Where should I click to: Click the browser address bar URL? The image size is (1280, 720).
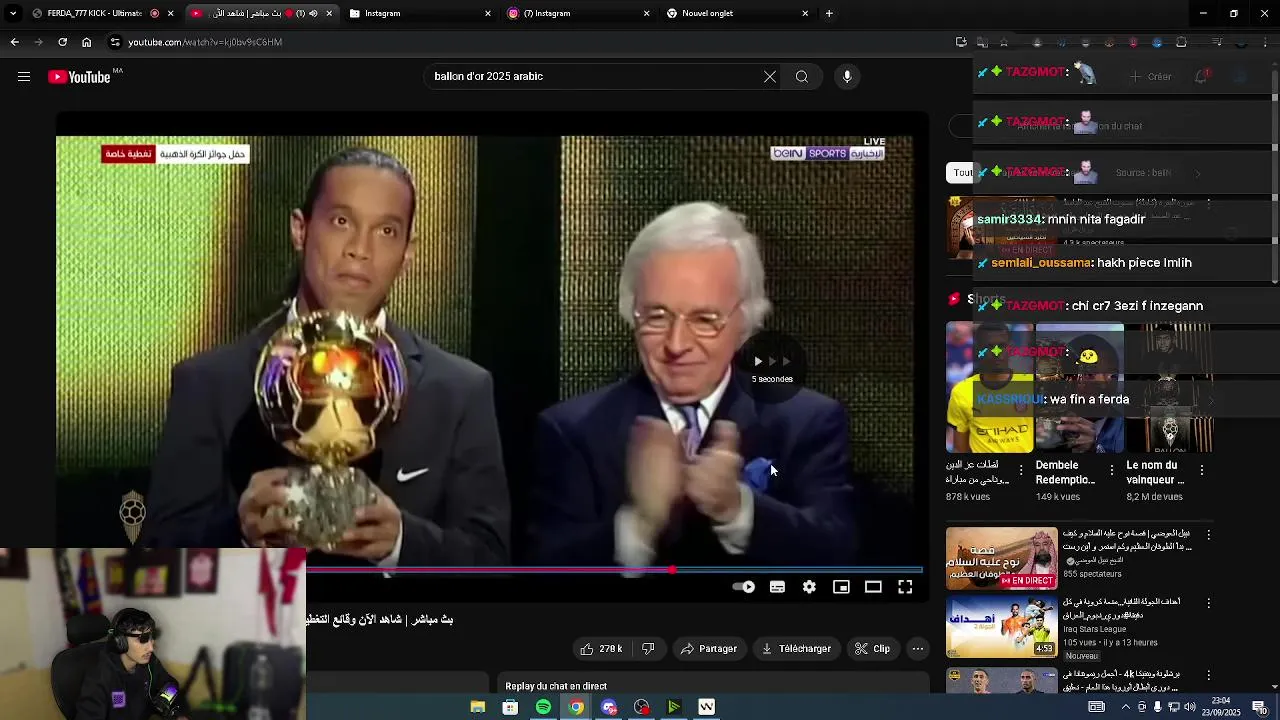(205, 42)
